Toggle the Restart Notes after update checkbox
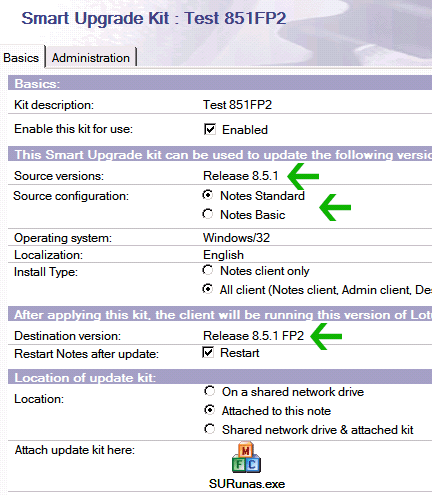Image resolution: width=432 pixels, height=495 pixels. tap(208, 352)
